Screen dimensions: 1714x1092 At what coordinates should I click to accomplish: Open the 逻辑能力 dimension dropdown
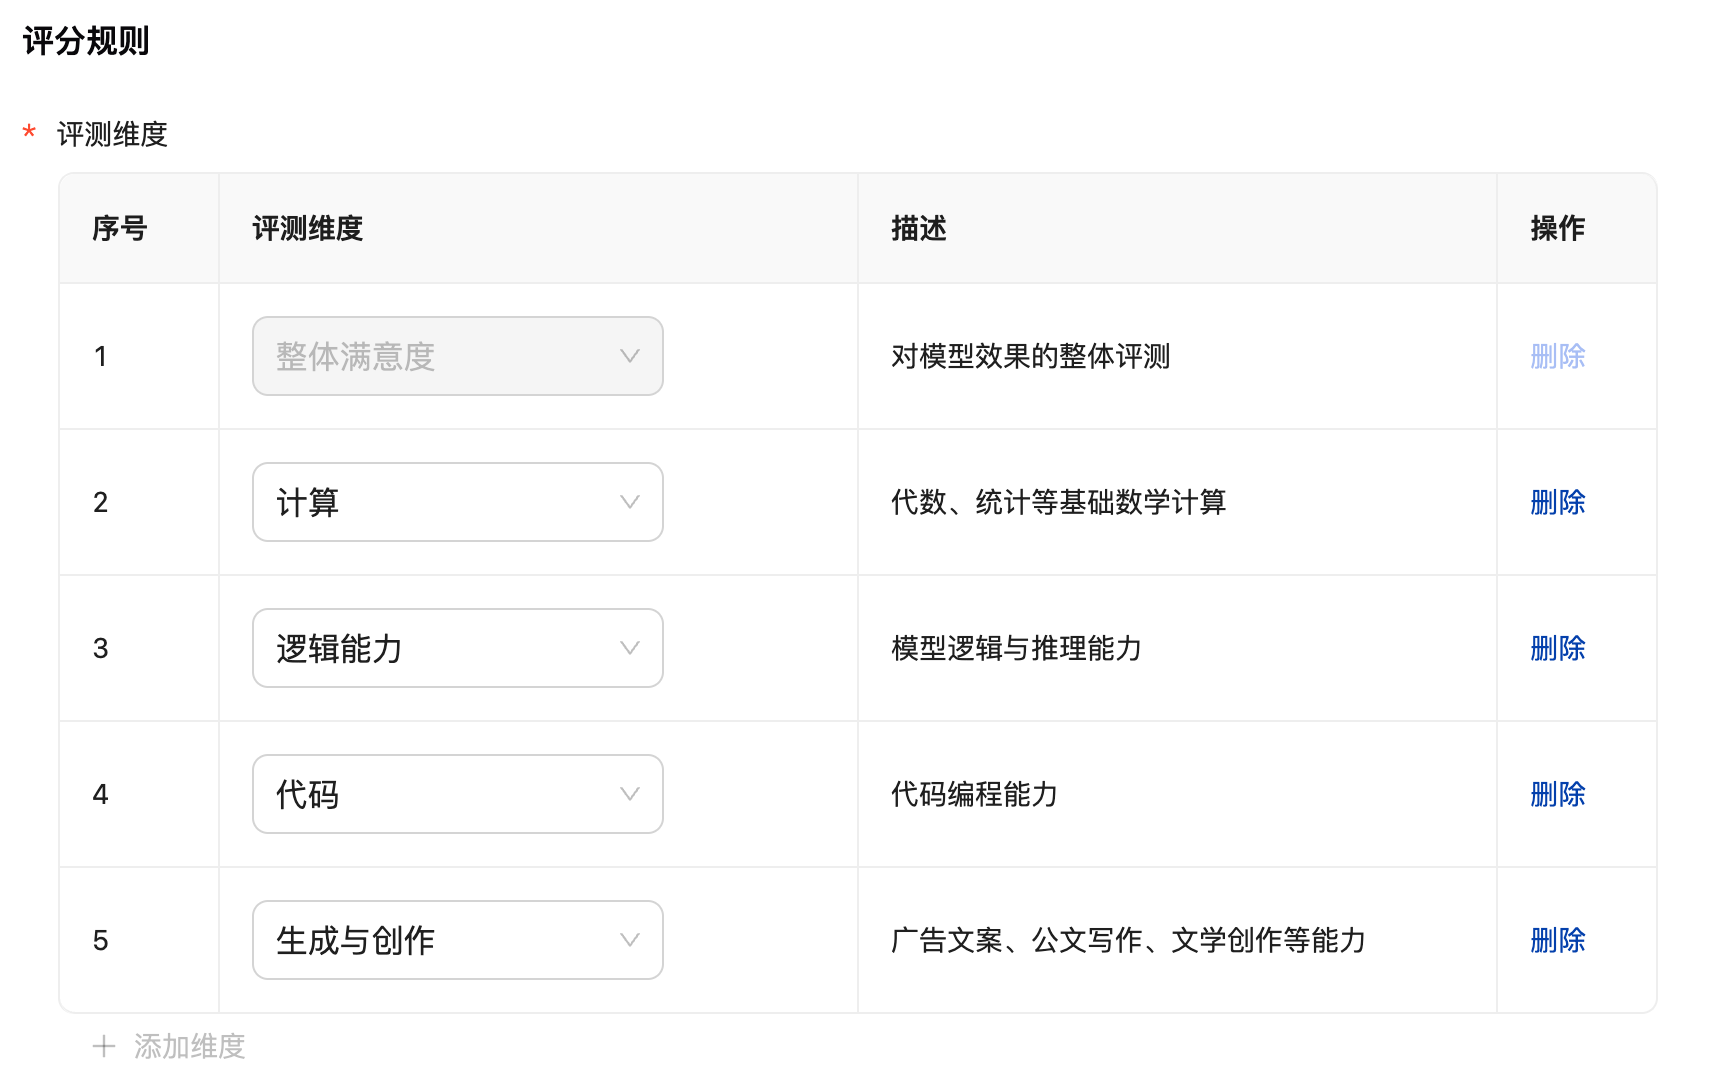pyautogui.click(x=457, y=648)
